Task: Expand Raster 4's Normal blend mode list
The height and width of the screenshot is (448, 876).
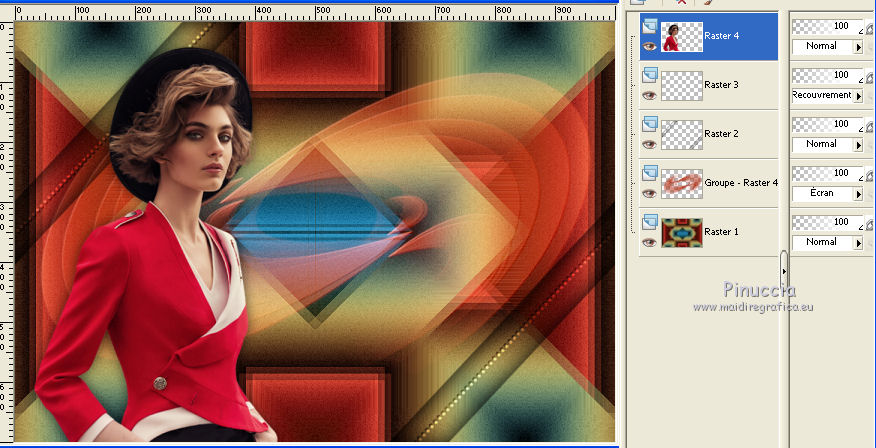Action: (x=858, y=47)
